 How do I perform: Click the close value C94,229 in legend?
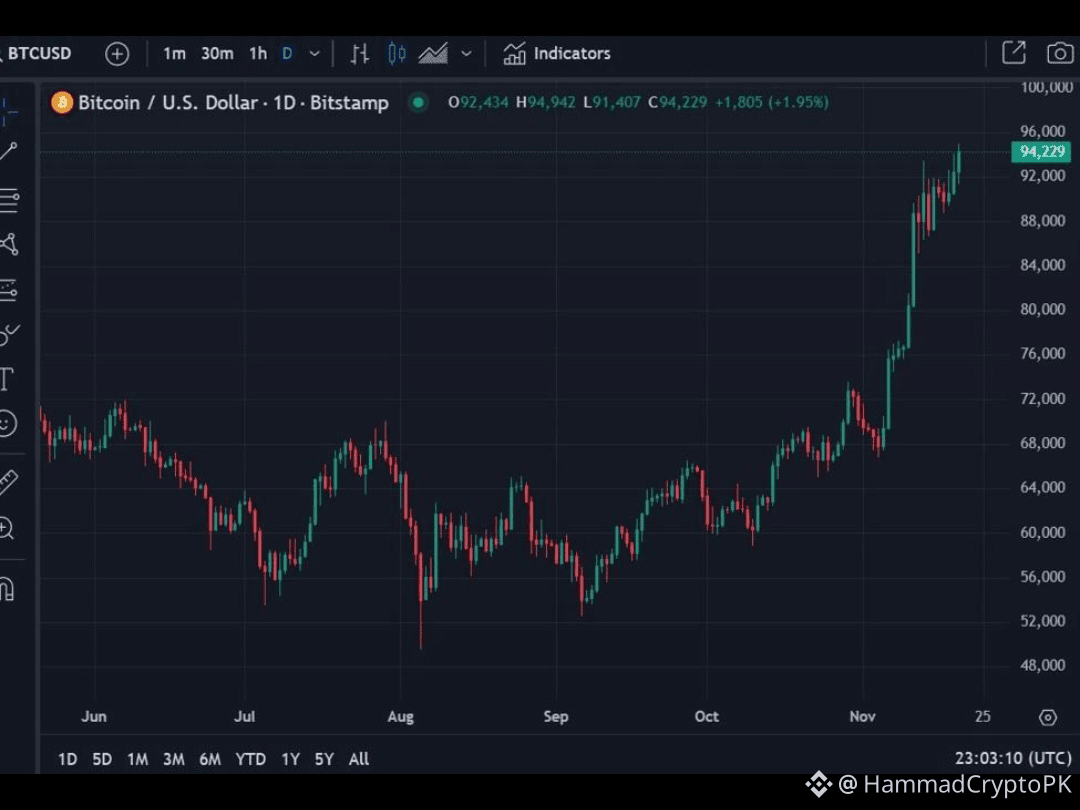point(678,103)
